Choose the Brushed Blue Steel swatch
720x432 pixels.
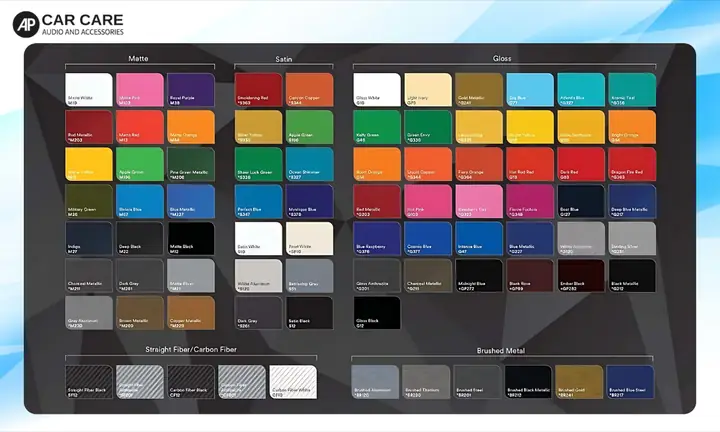click(x=630, y=382)
